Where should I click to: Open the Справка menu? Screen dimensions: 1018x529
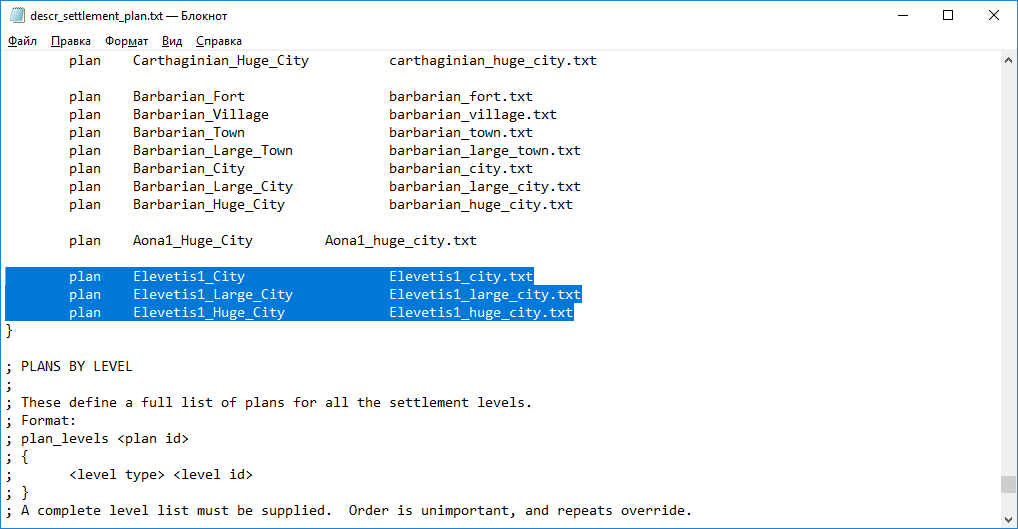[x=219, y=41]
